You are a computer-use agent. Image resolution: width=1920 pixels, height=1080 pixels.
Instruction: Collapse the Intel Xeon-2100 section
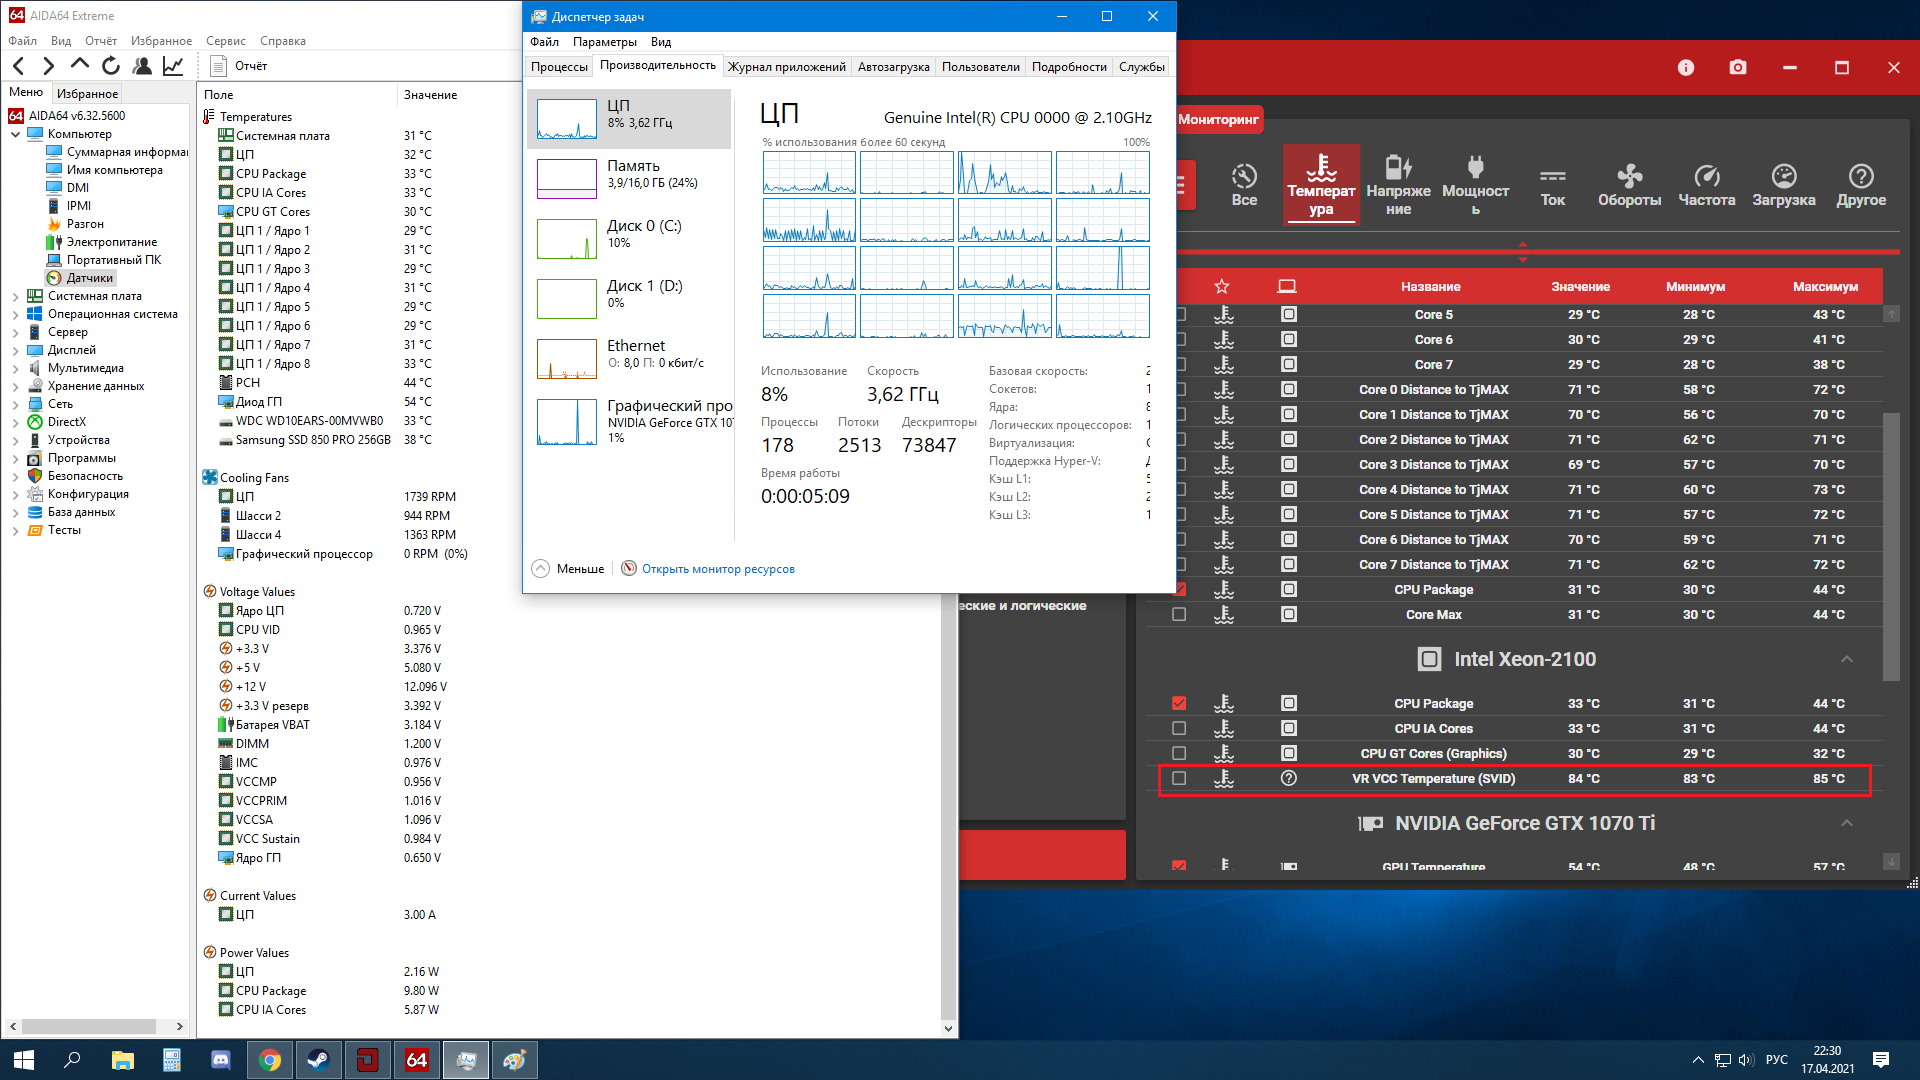coord(1846,659)
